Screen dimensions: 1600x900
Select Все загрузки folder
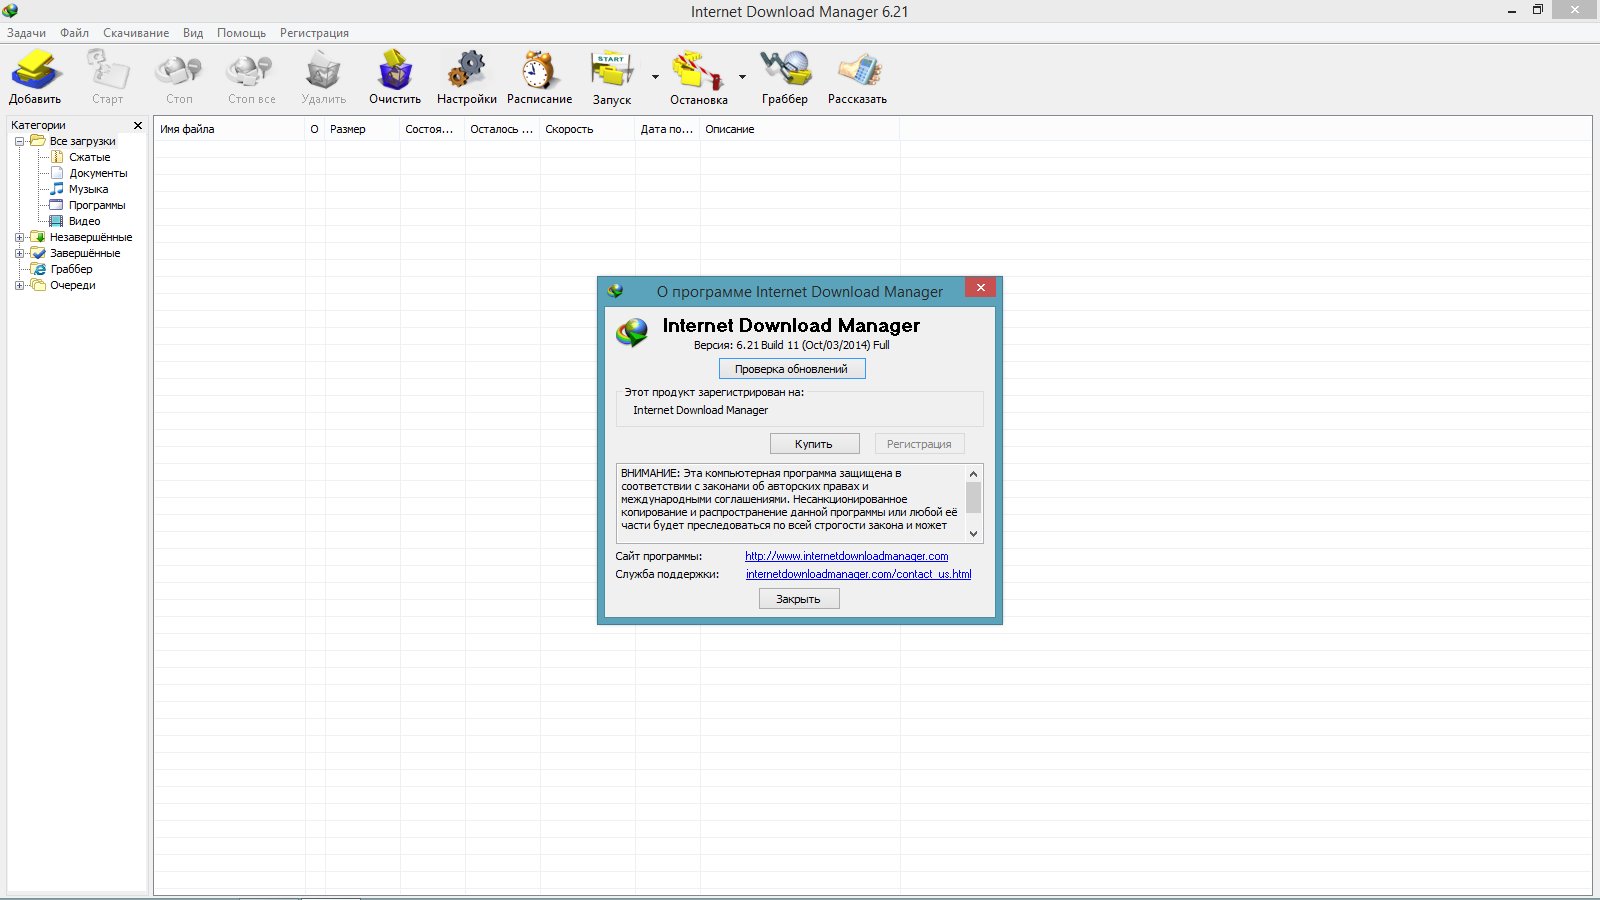tap(82, 141)
